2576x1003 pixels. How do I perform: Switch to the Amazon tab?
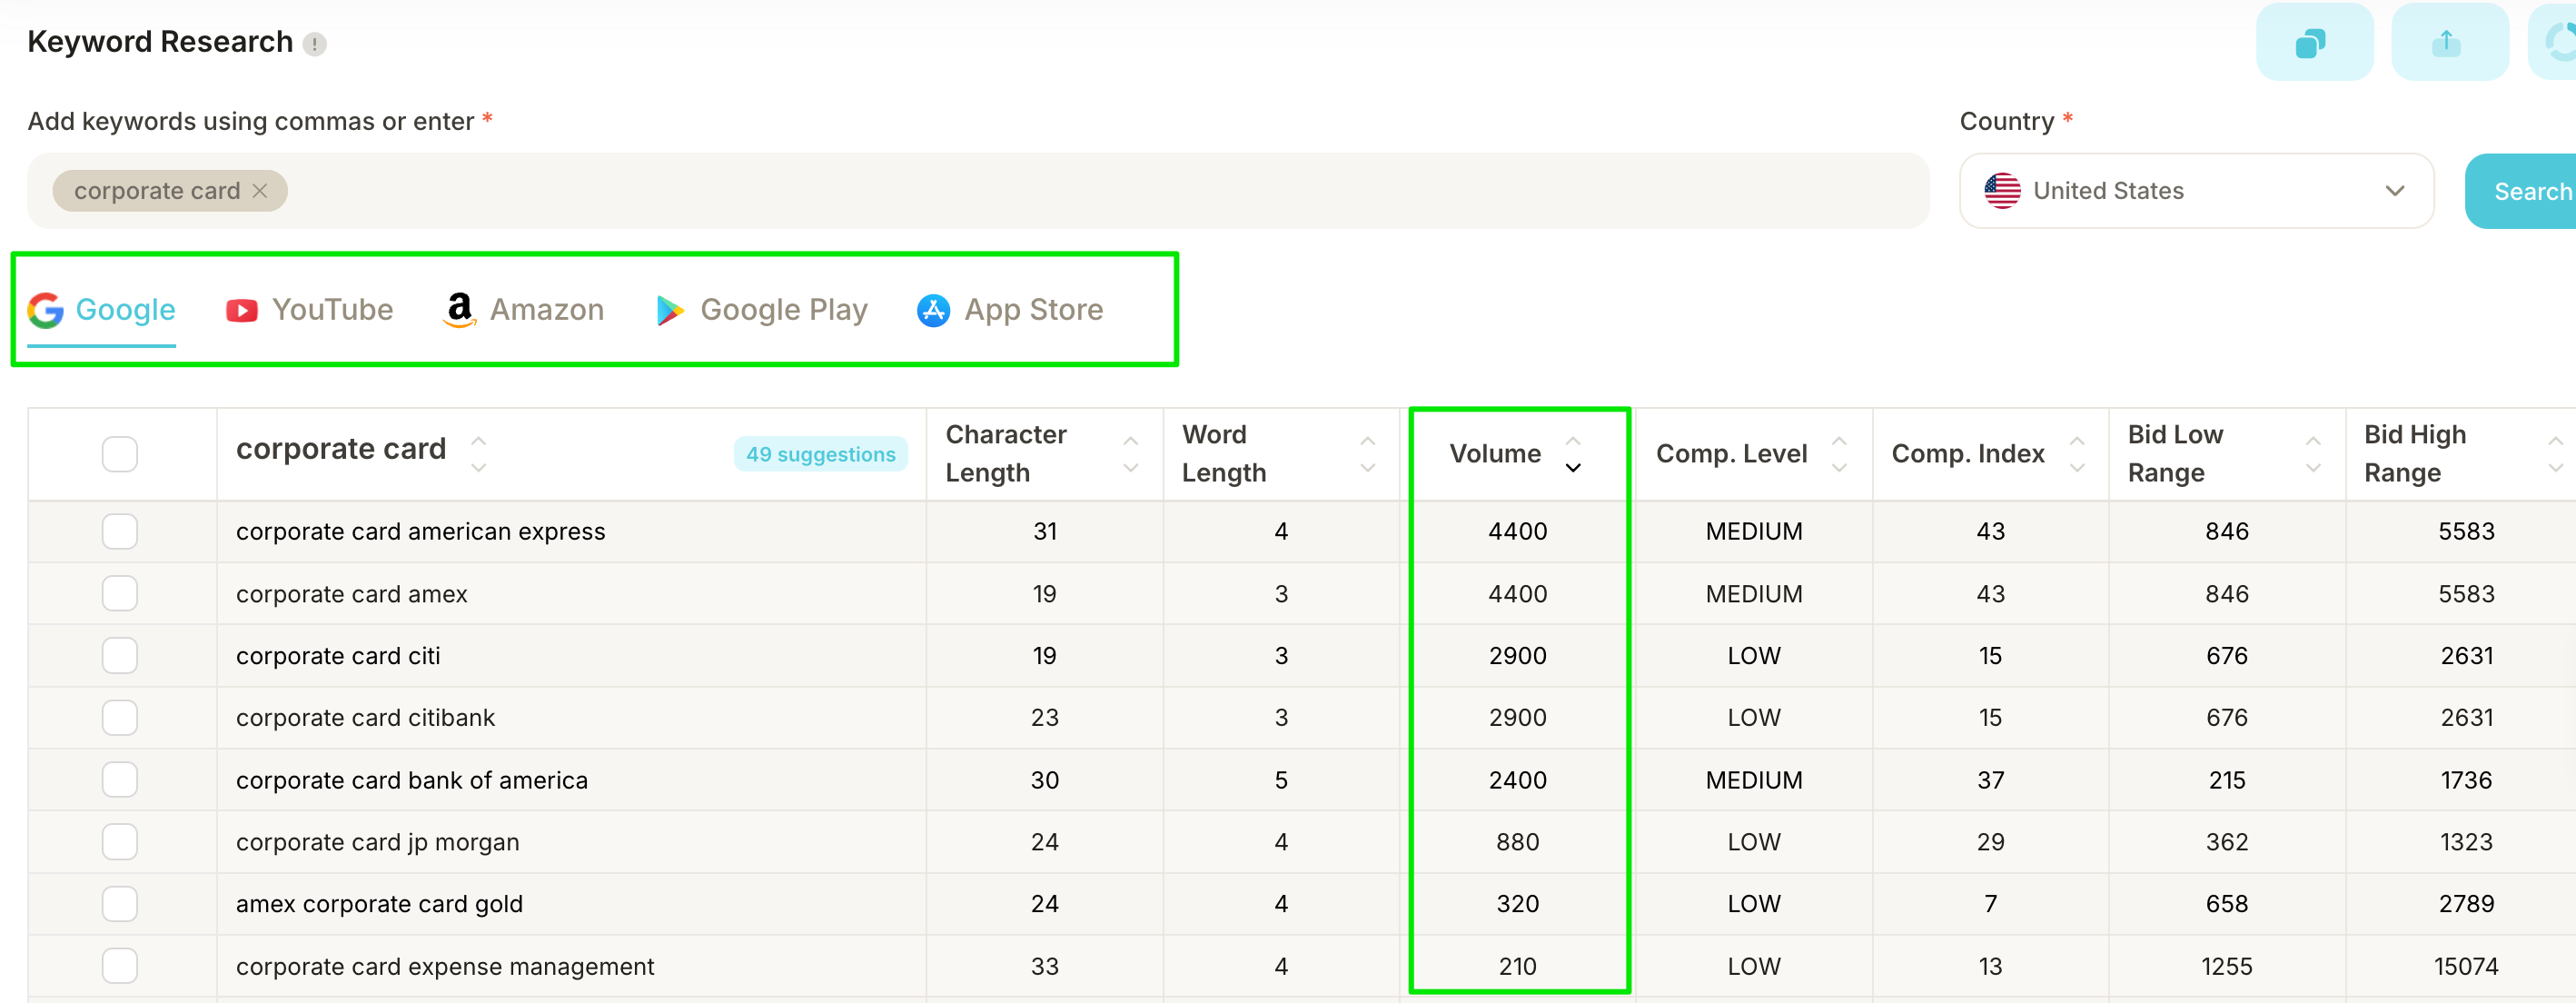tap(523, 310)
